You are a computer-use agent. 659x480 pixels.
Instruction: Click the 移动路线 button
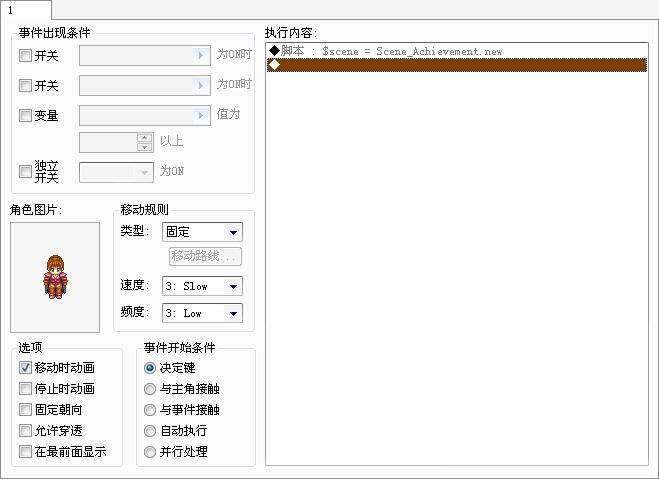pyautogui.click(x=205, y=256)
